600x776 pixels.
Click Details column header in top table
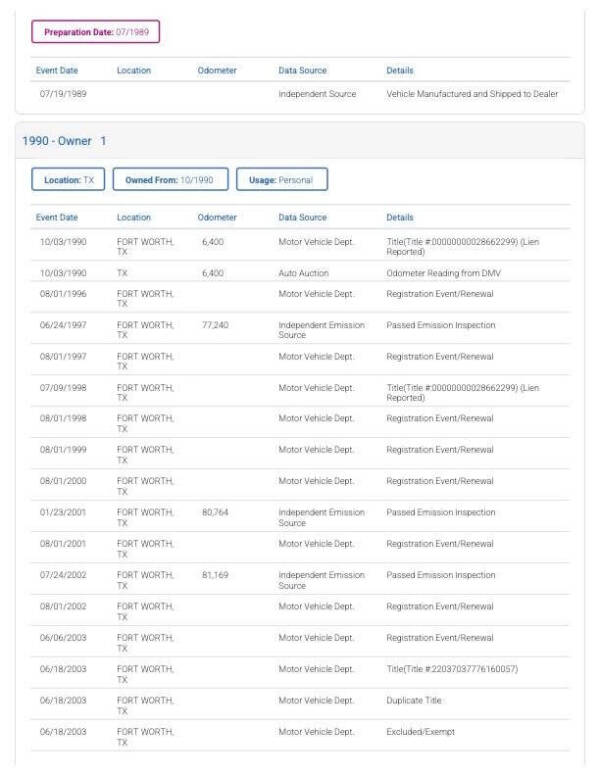pos(400,70)
